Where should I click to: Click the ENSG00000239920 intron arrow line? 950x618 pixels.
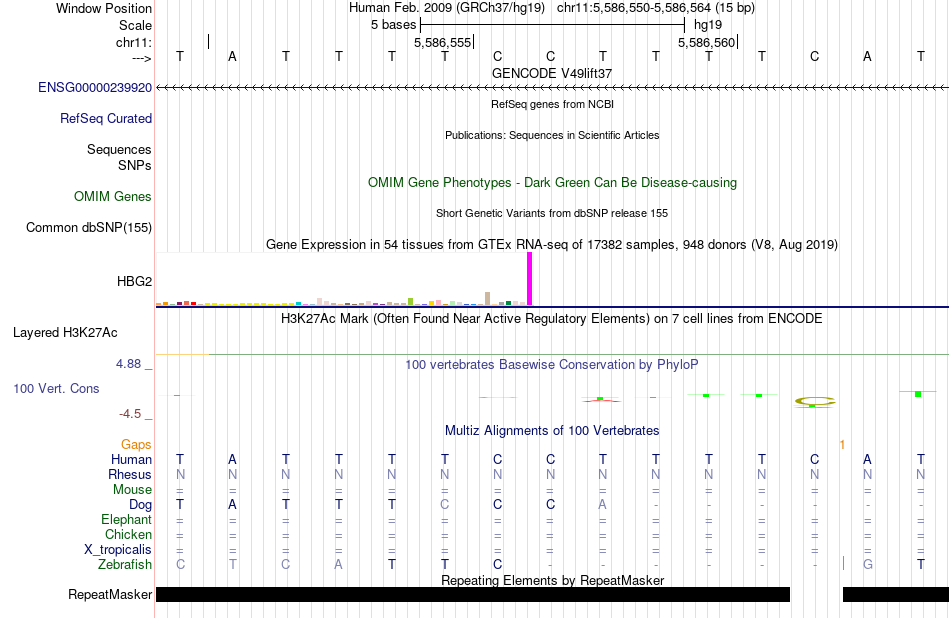click(x=552, y=88)
